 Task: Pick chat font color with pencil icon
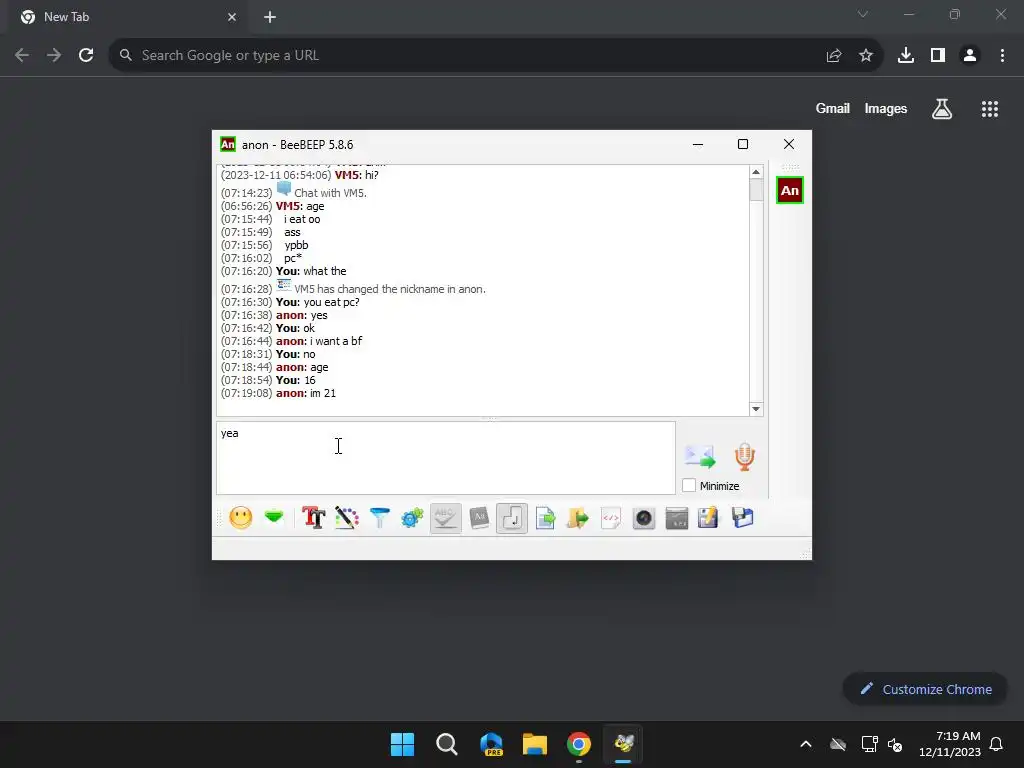click(x=347, y=518)
